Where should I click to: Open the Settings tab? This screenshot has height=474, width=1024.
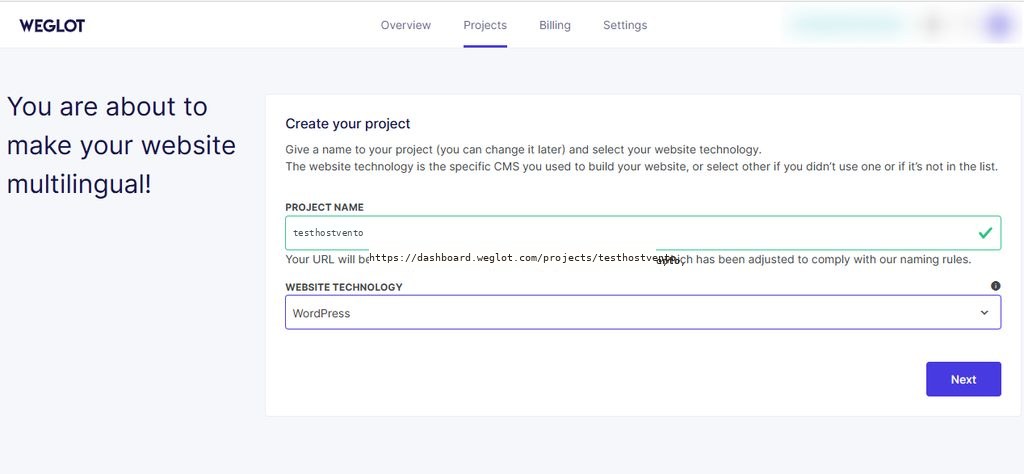coord(625,25)
